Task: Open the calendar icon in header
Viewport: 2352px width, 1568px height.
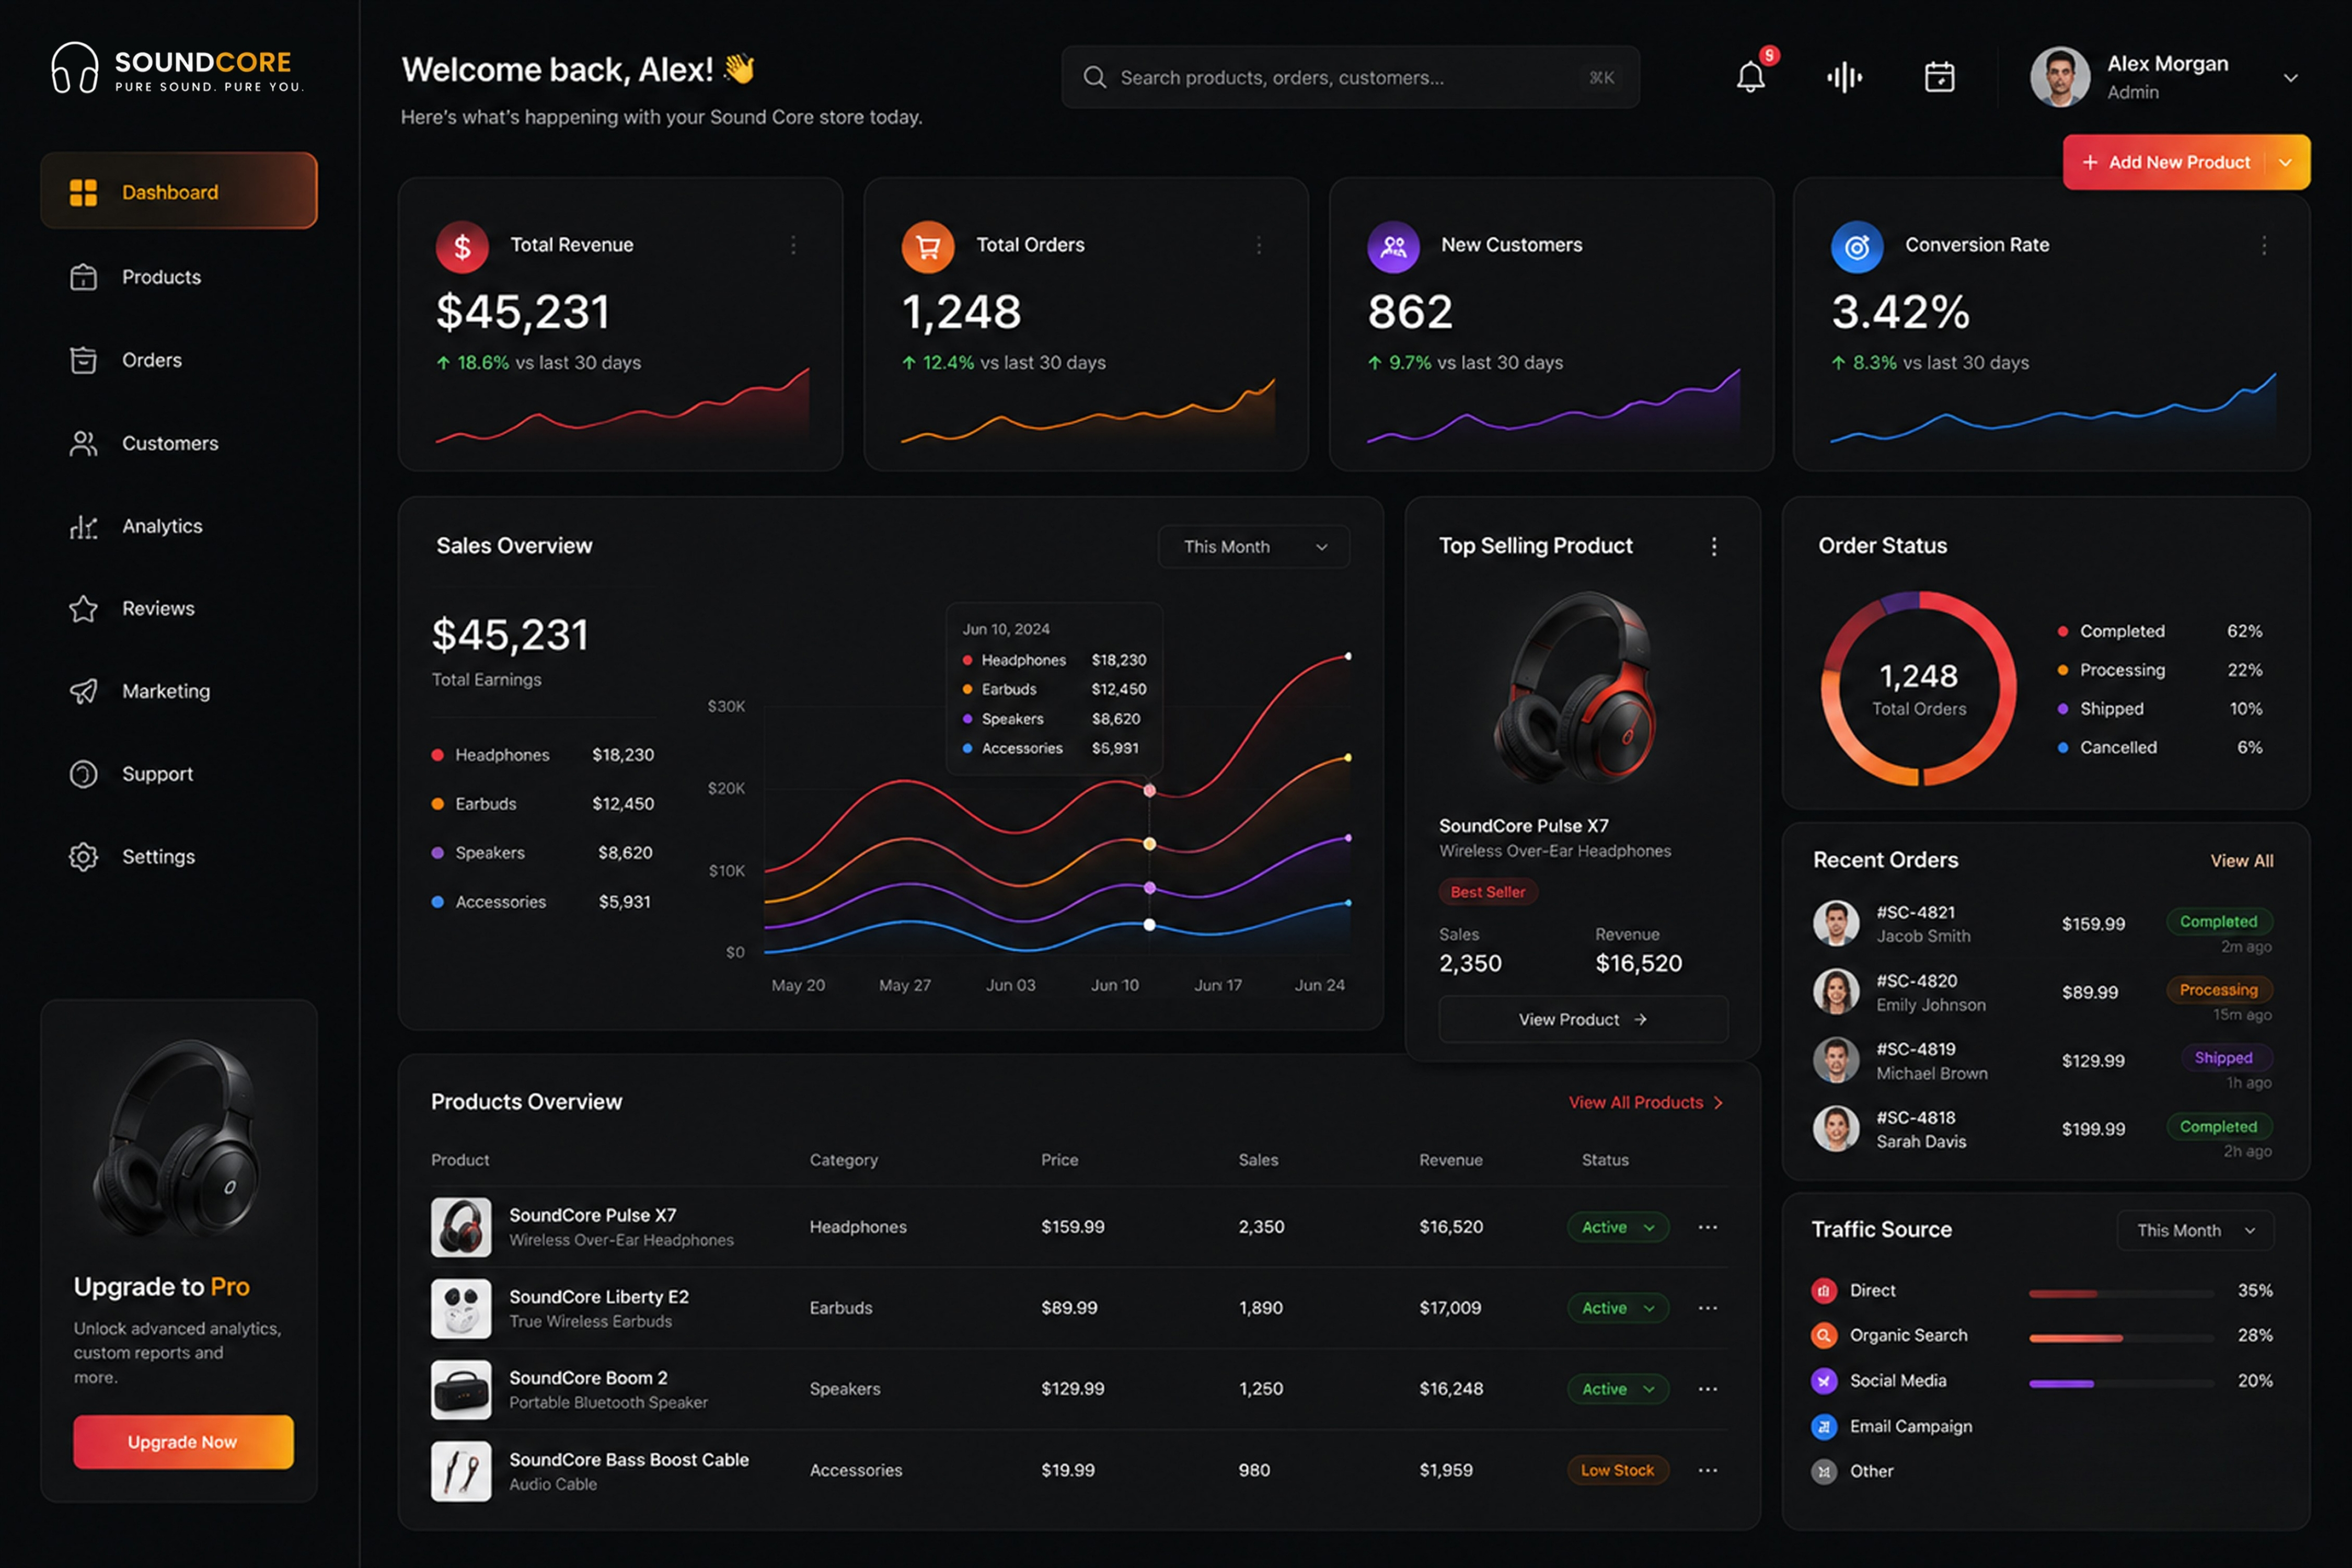Action: coord(1939,77)
